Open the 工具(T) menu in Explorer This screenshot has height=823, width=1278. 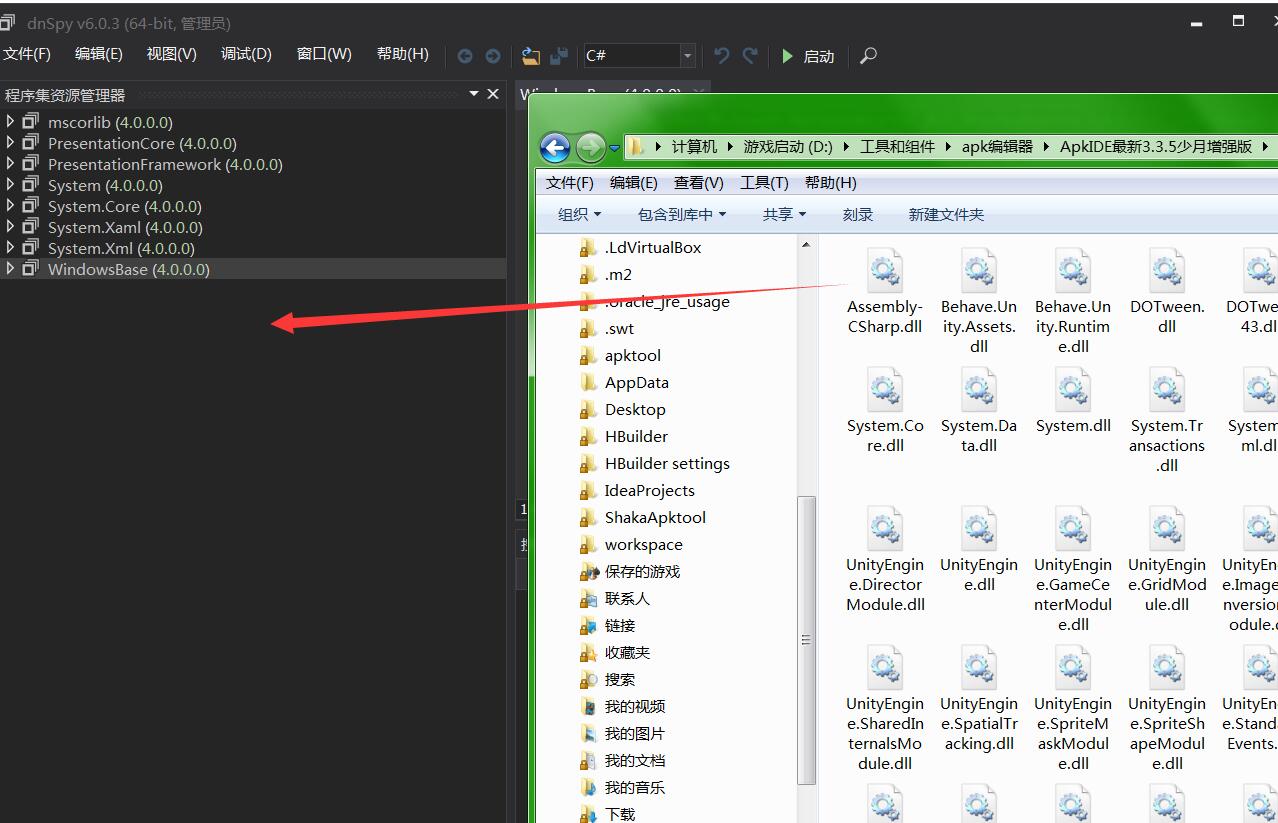pos(764,183)
